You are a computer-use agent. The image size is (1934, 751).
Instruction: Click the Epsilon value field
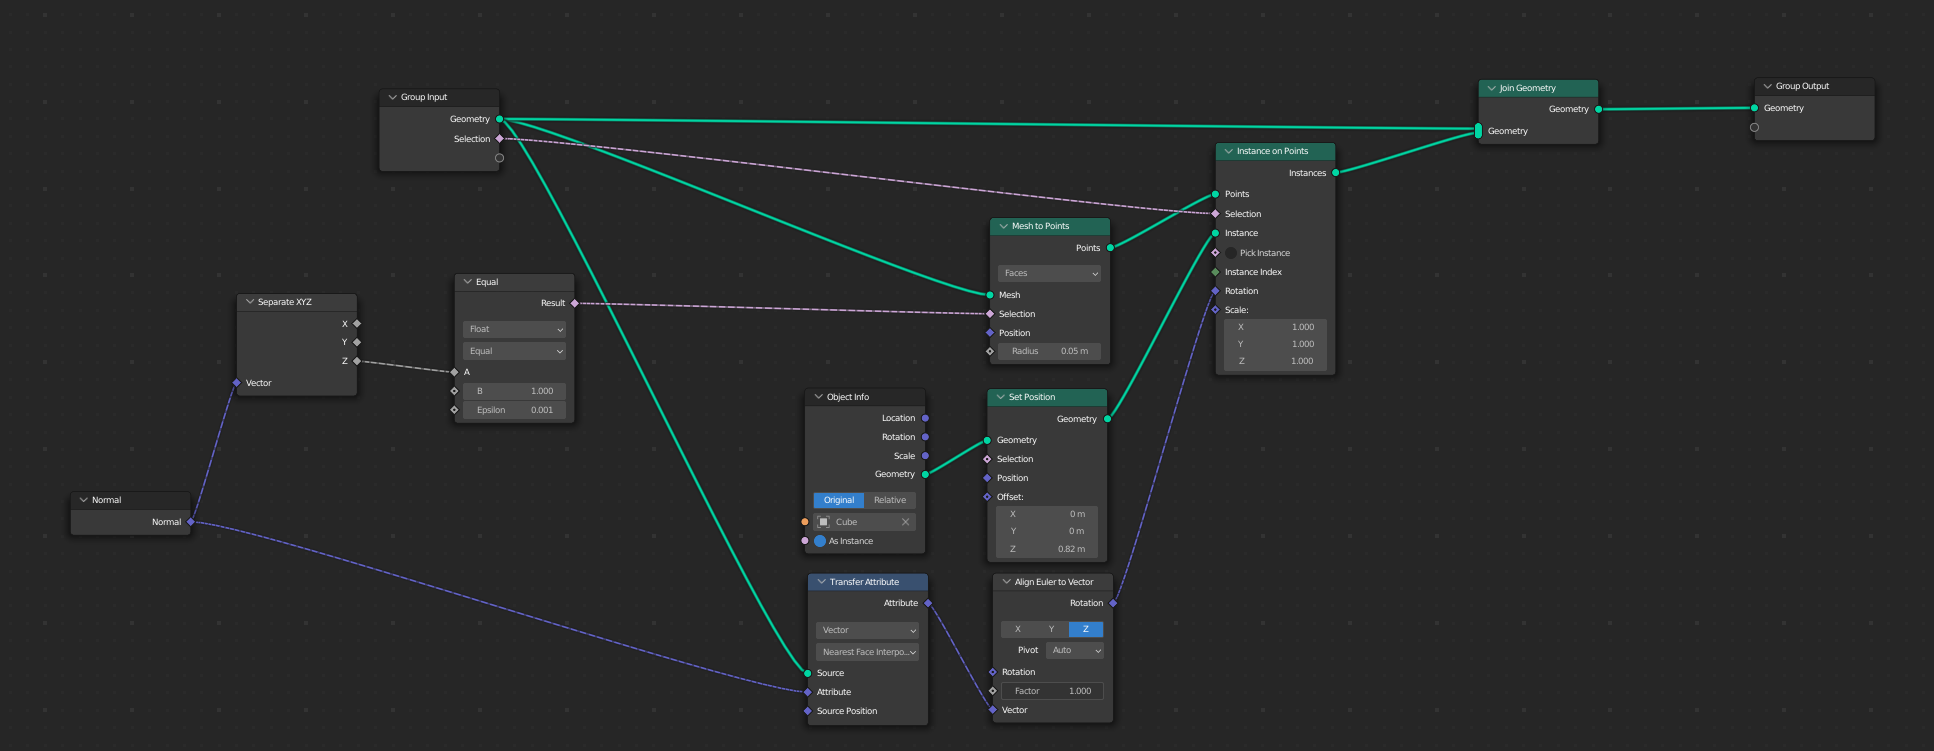coord(515,410)
